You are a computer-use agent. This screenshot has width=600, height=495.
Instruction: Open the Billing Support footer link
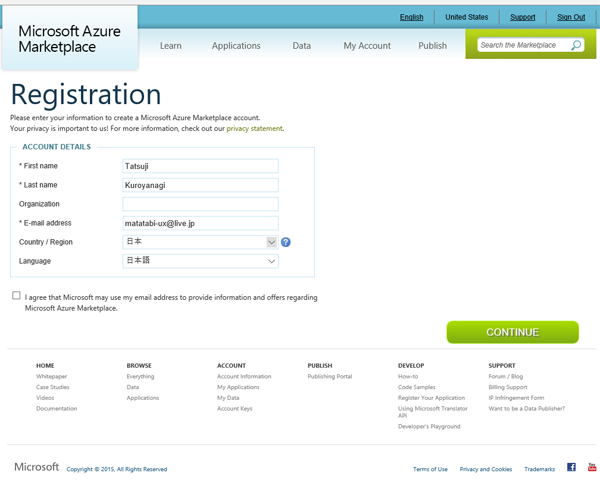(x=508, y=387)
